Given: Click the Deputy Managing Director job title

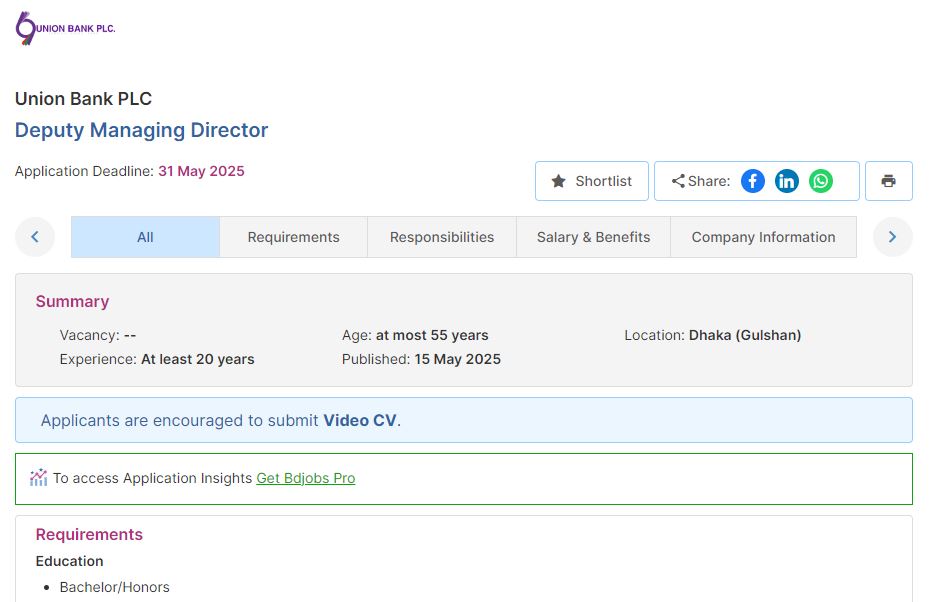Looking at the screenshot, I should (141, 130).
